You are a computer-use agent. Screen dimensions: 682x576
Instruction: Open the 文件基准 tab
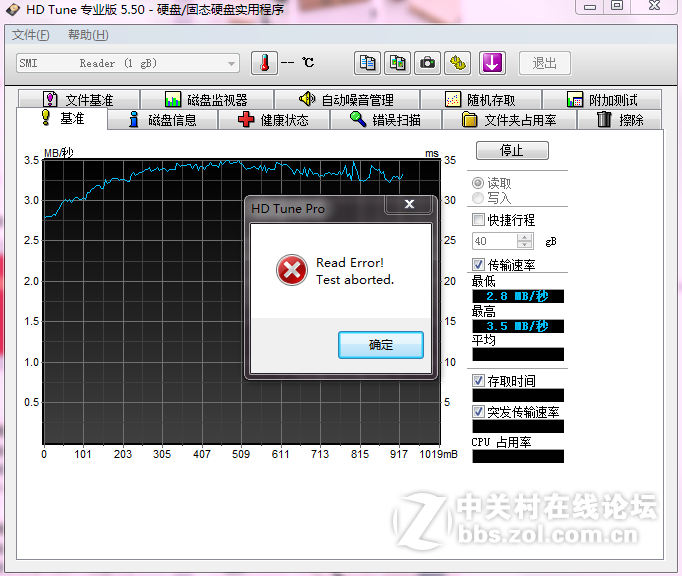coord(79,100)
